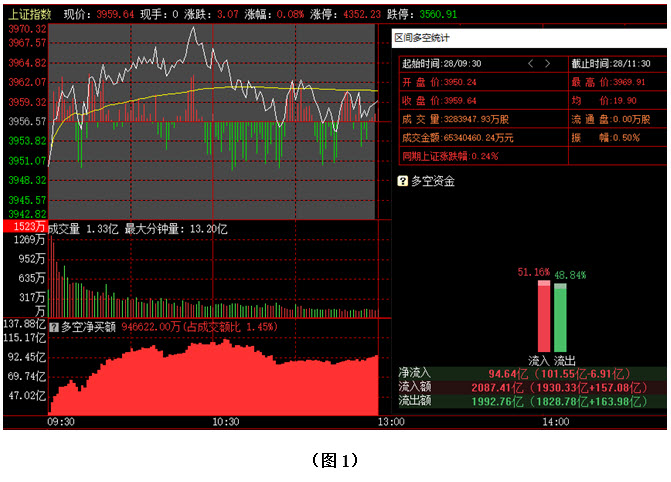Click the 3942.82 price axis label
671x482 pixels.
pyautogui.click(x=27, y=214)
